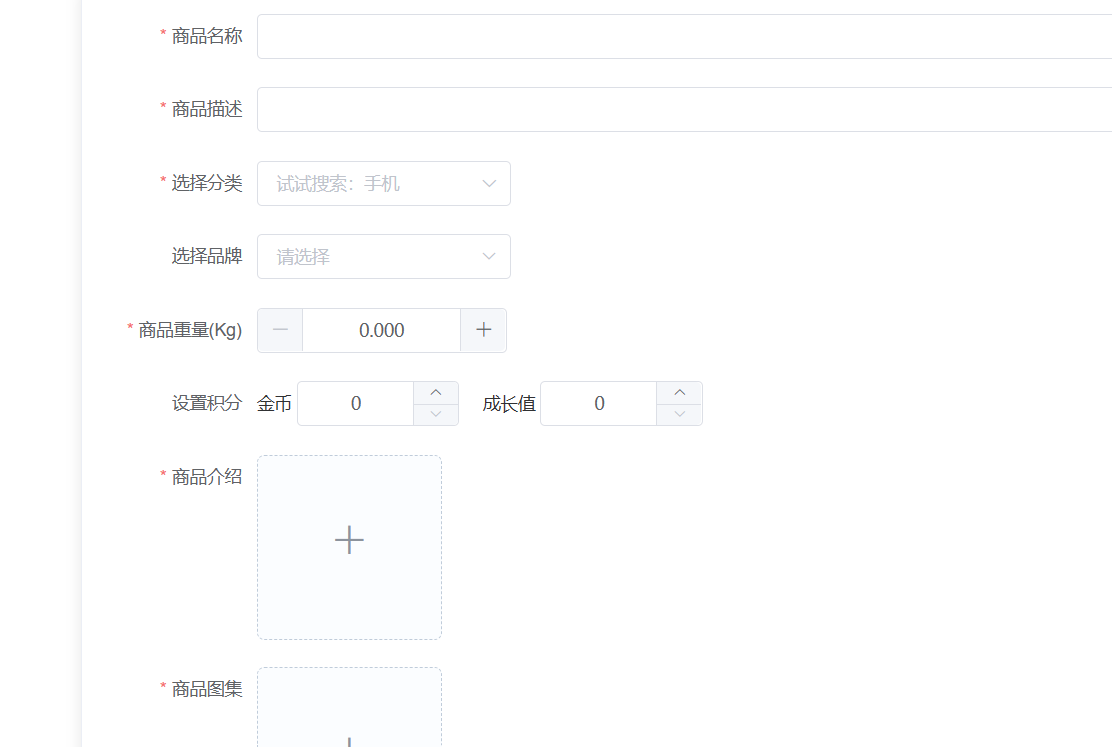The height and width of the screenshot is (747, 1112).
Task: Click the 商品重量(Kg) label text
Action: click(x=190, y=330)
